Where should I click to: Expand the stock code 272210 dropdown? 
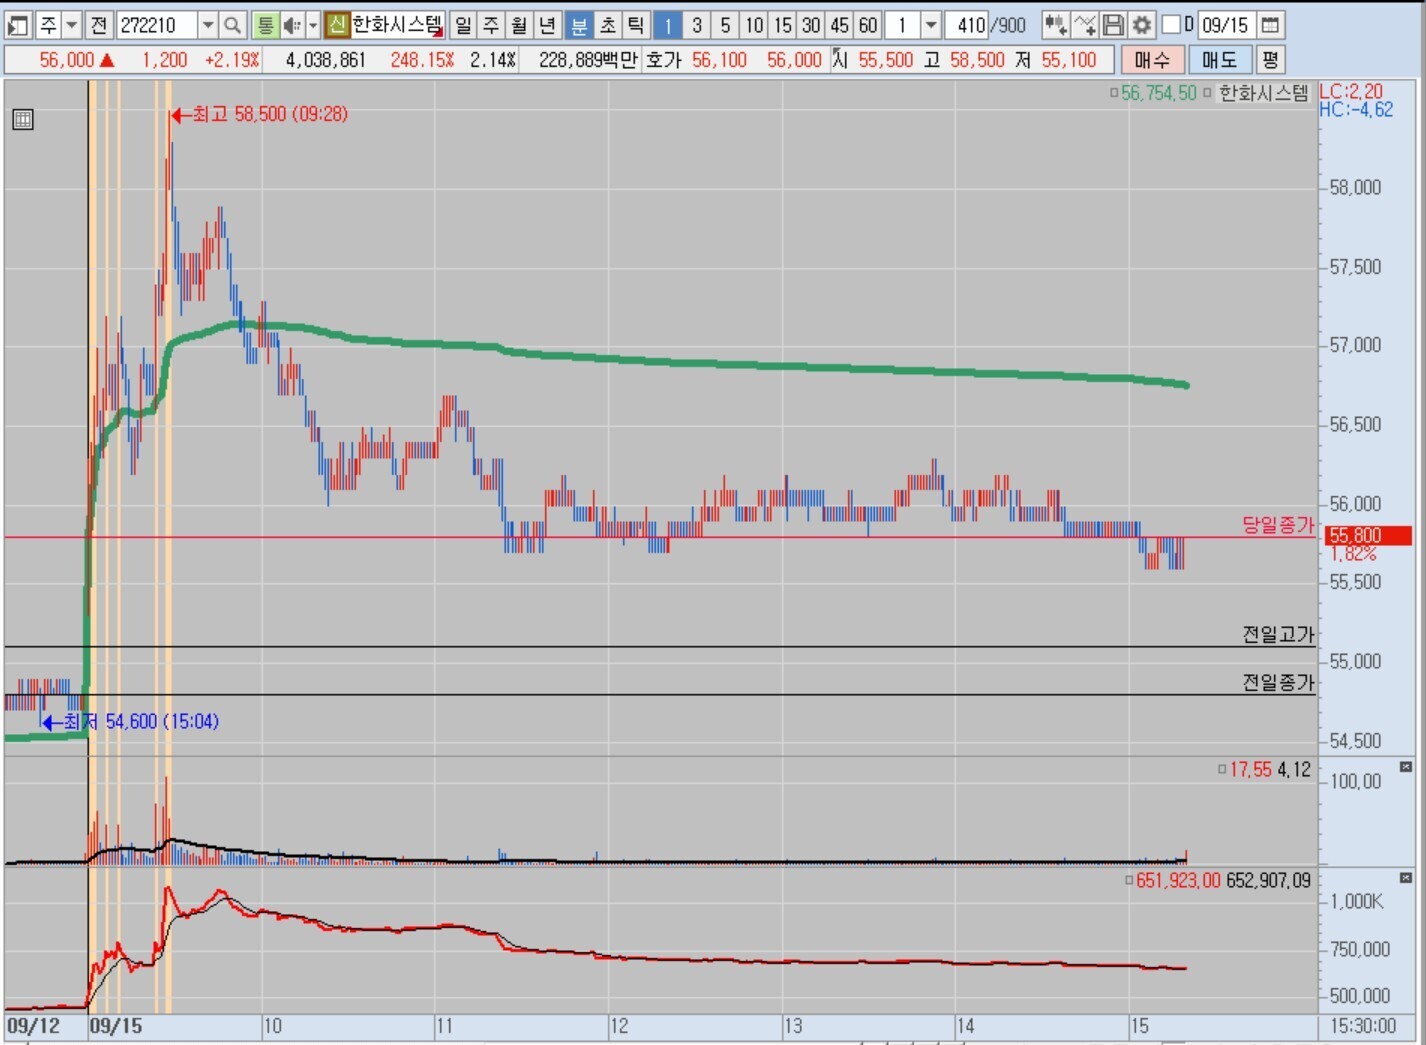[x=207, y=25]
